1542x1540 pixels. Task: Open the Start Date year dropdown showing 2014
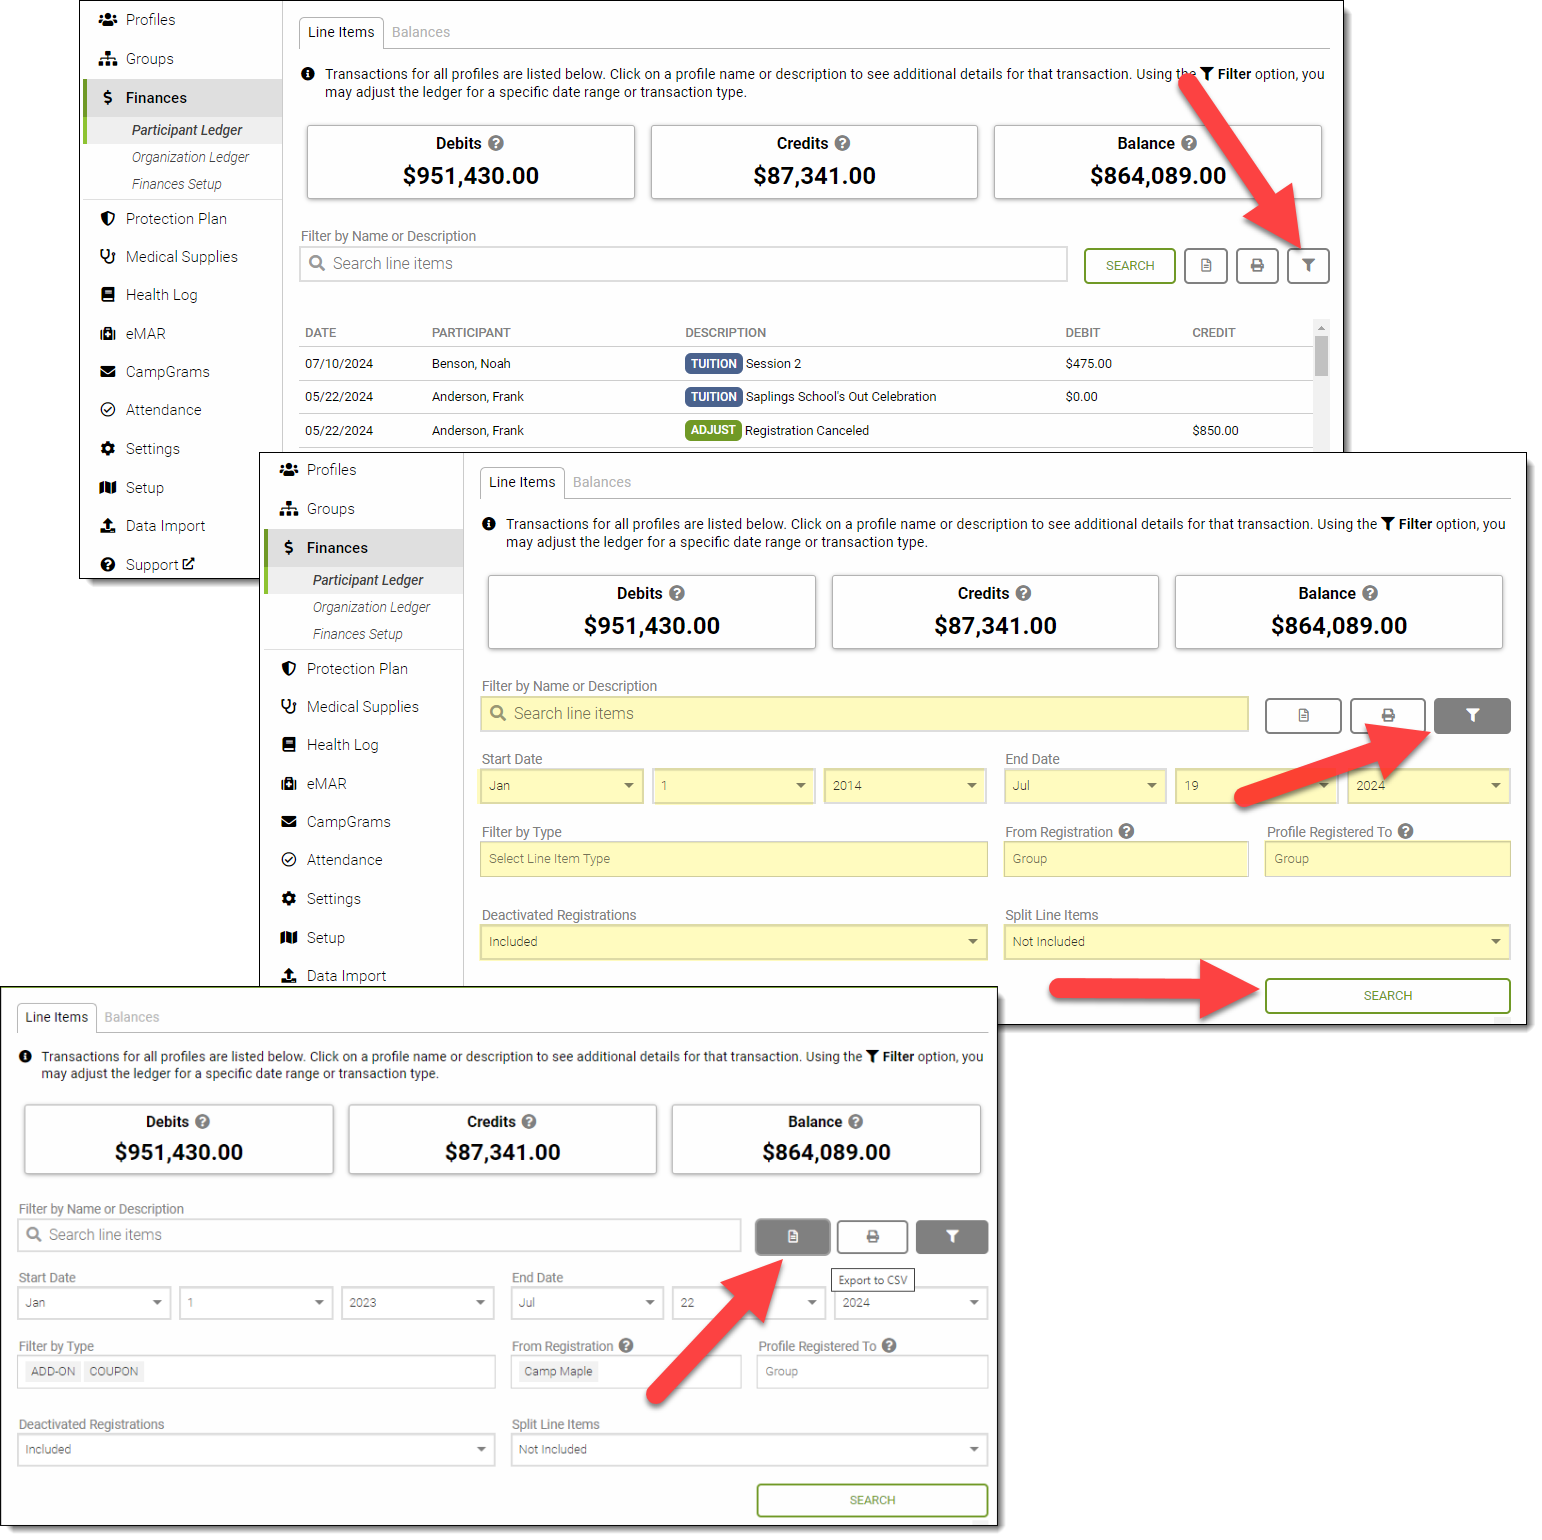pyautogui.click(x=905, y=786)
